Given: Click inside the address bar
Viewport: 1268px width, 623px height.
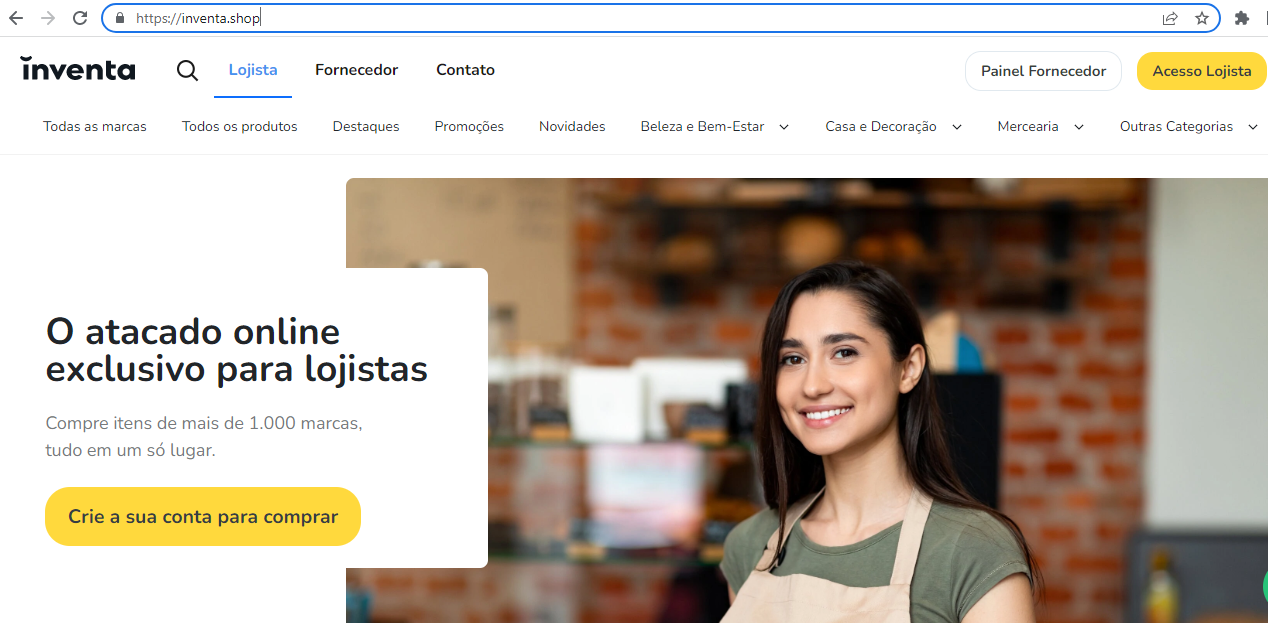Looking at the screenshot, I should 400,17.
